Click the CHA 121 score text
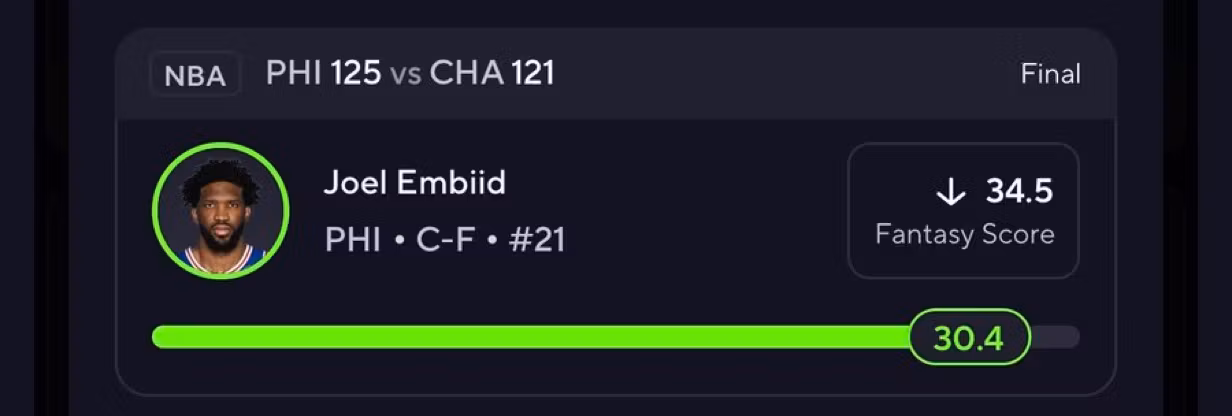Viewport: 1232px width, 416px height. [492, 73]
